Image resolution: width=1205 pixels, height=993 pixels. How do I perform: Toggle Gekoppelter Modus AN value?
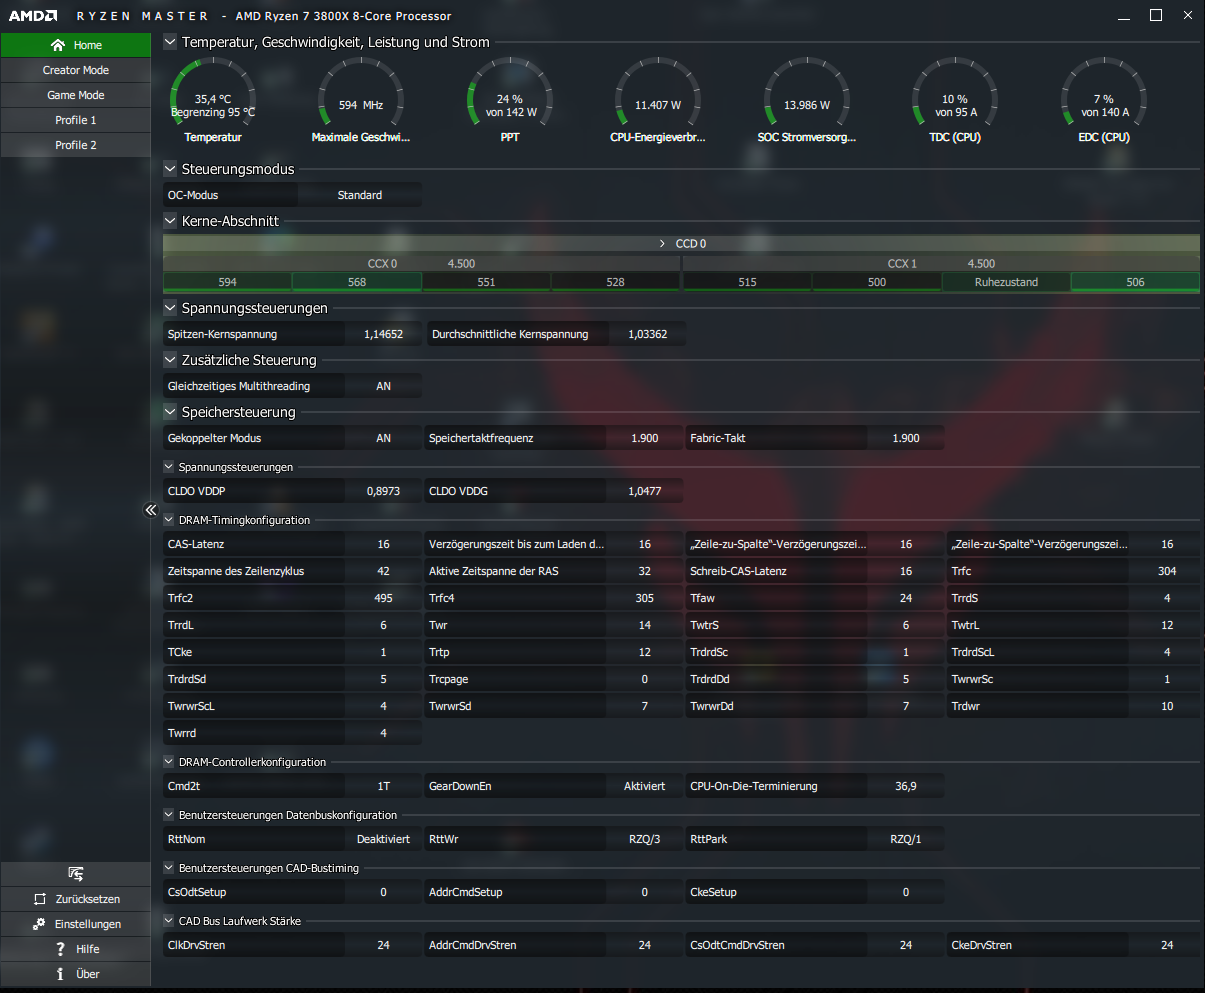point(383,438)
